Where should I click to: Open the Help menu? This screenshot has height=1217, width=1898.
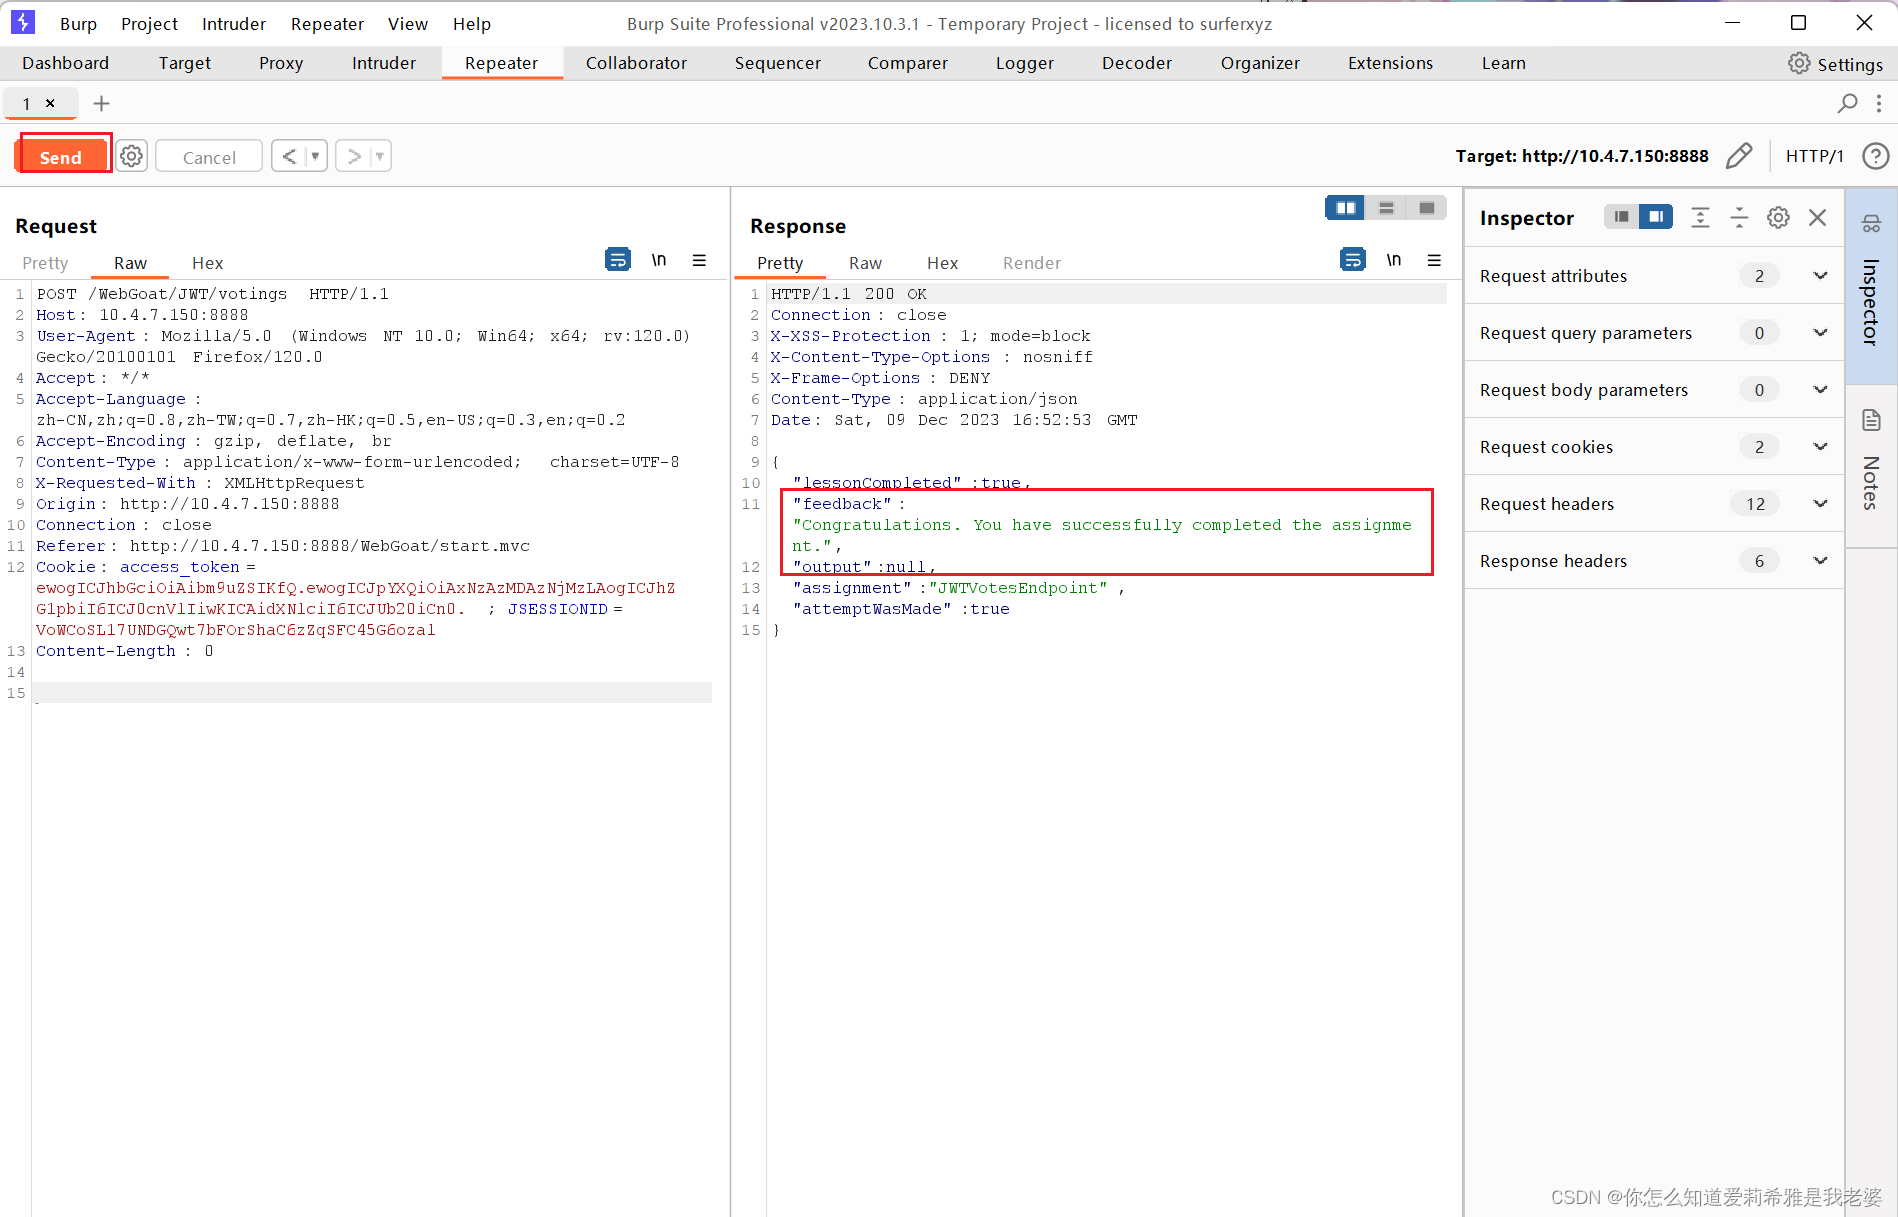pyautogui.click(x=472, y=24)
